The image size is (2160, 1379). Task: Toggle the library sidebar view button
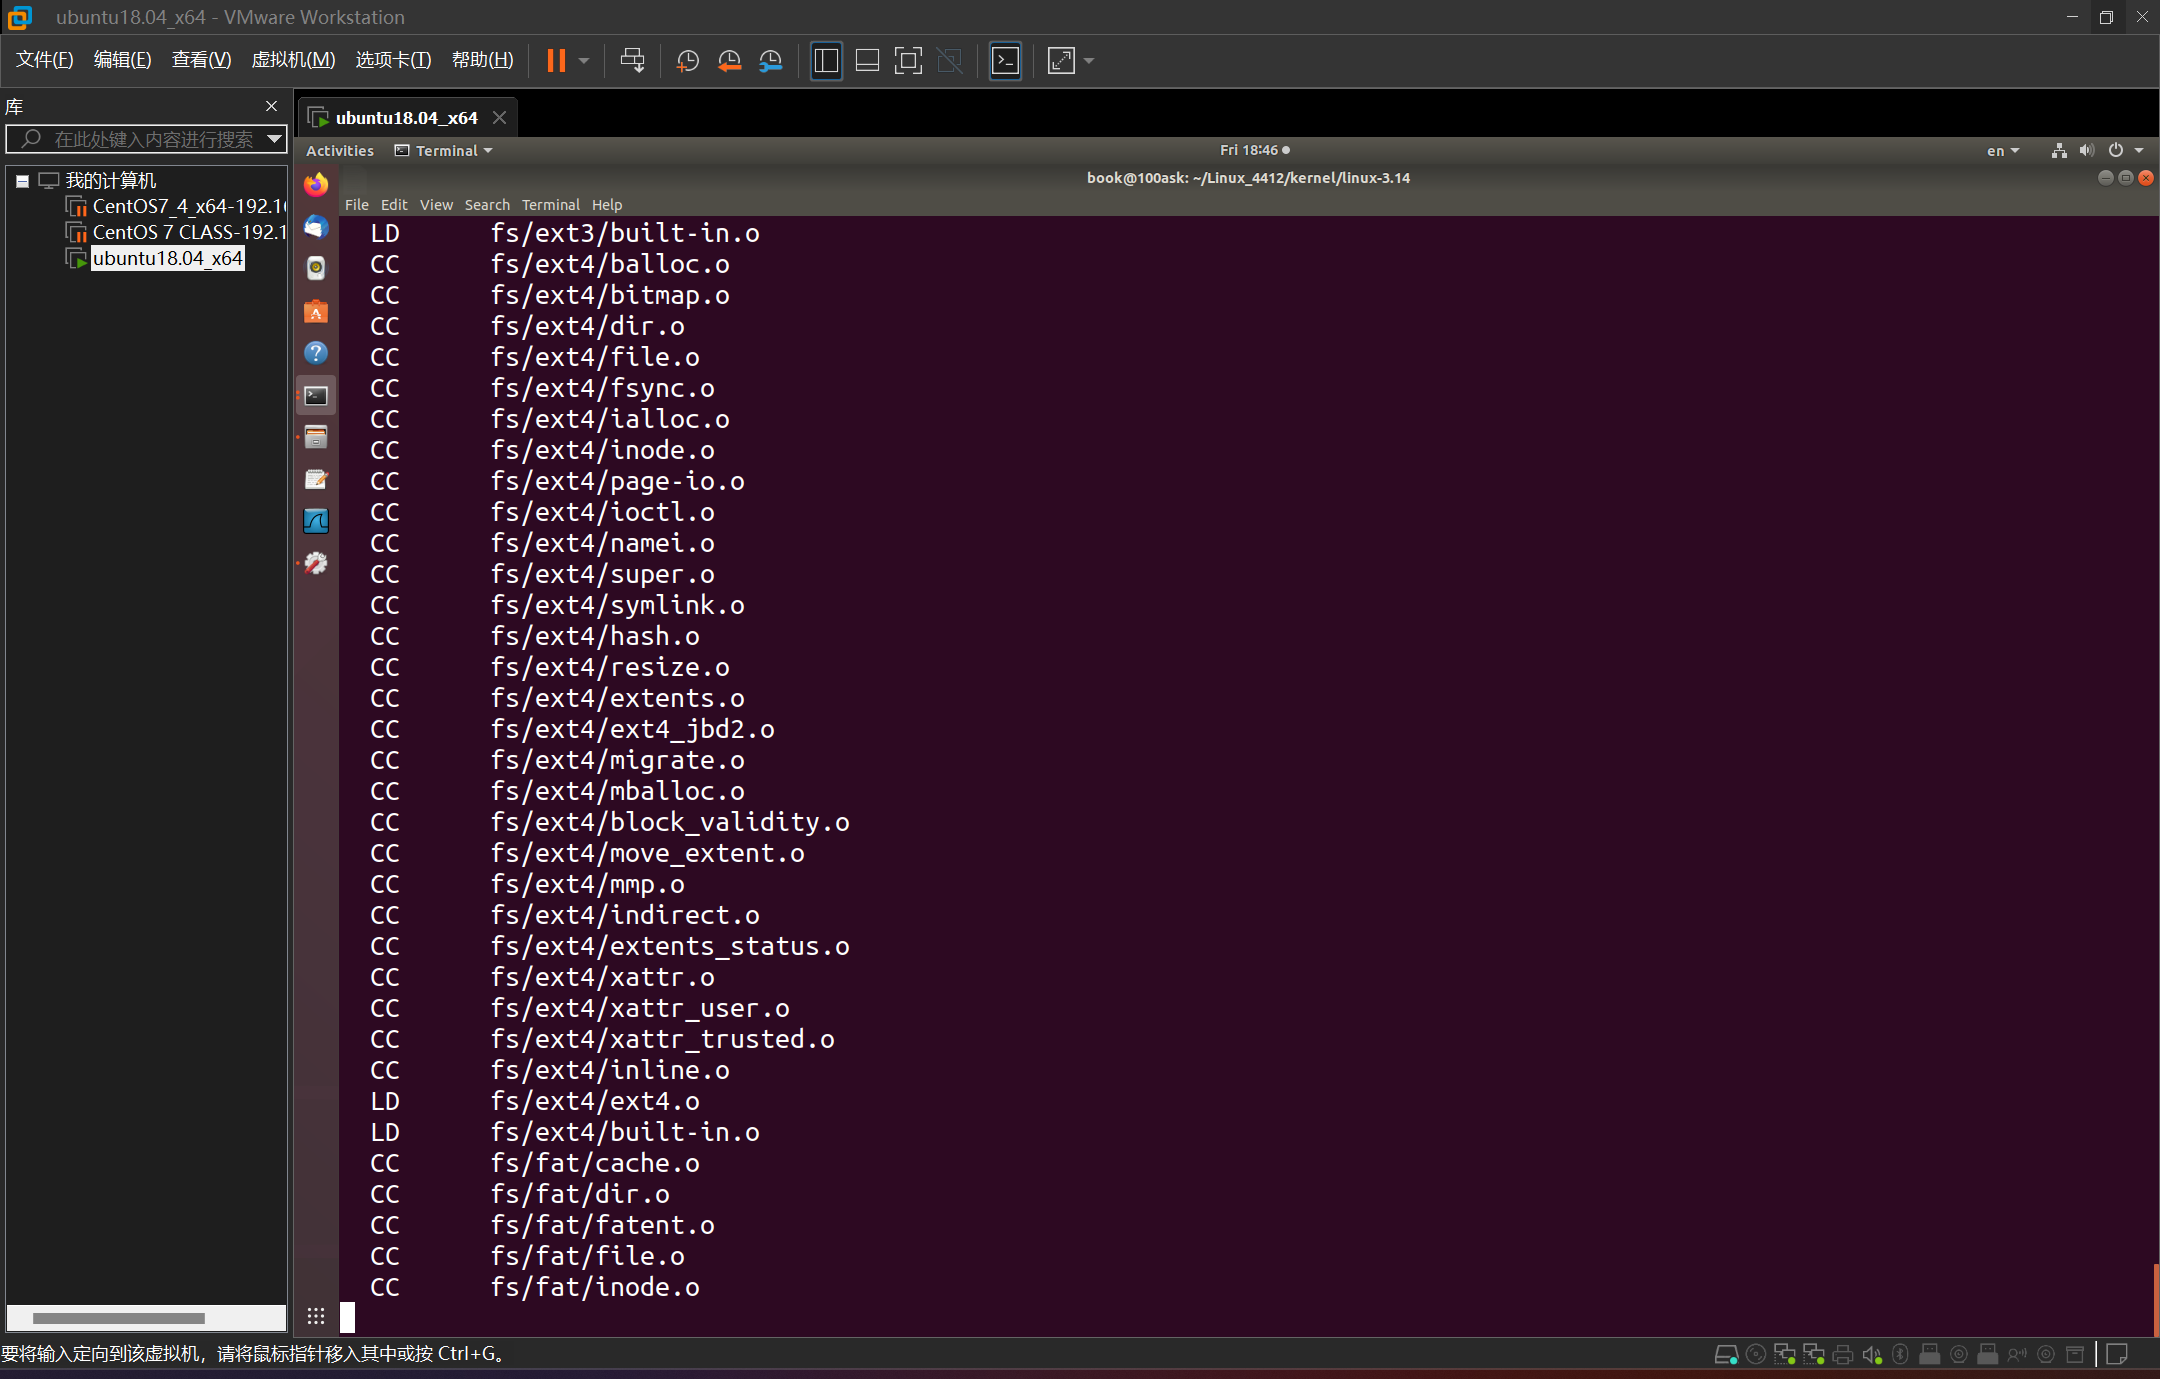826,61
